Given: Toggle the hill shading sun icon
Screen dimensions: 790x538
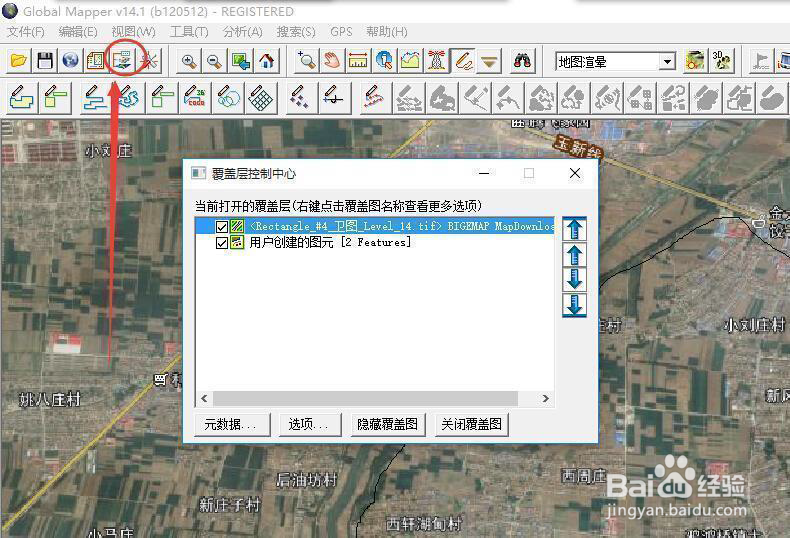Looking at the screenshot, I should (x=695, y=61).
